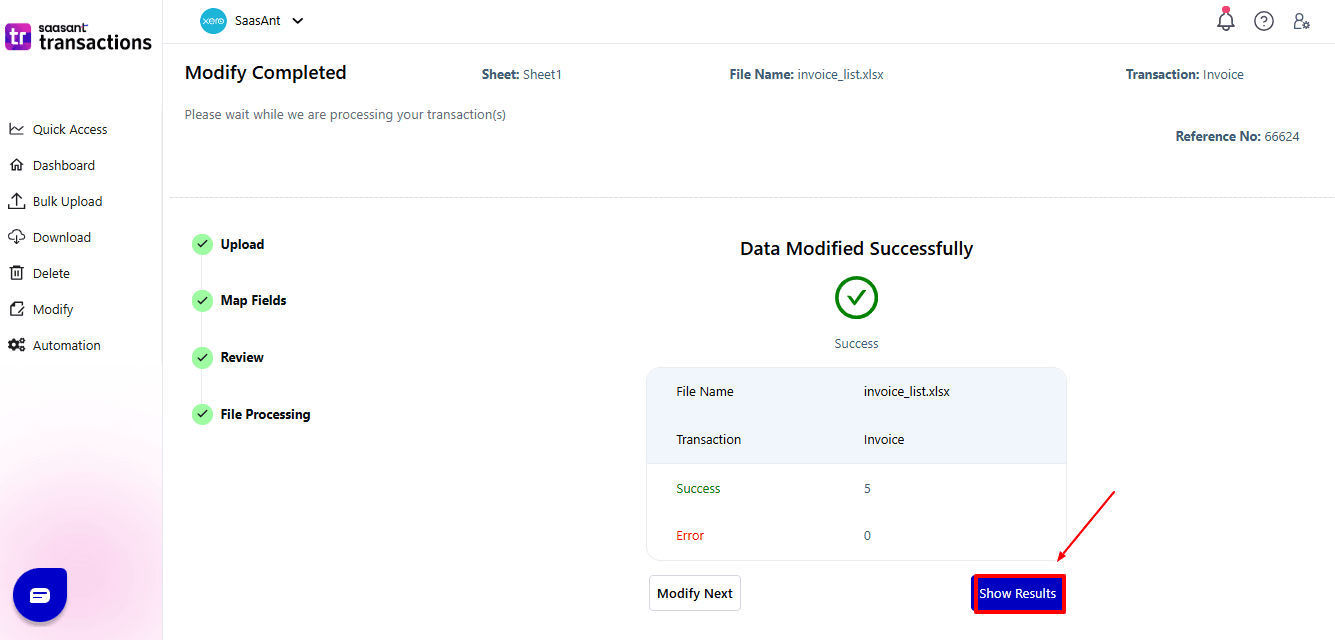
Task: Click the SaasAnt Transactions logo
Action: tap(79, 37)
